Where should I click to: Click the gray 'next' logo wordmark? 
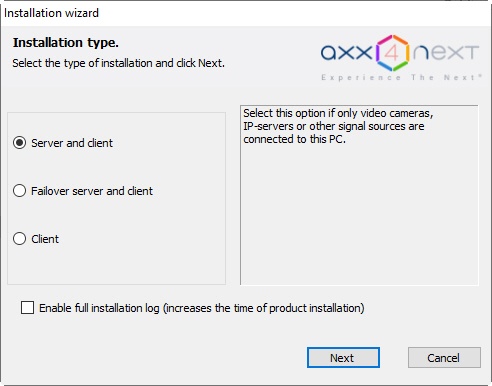click(x=446, y=53)
